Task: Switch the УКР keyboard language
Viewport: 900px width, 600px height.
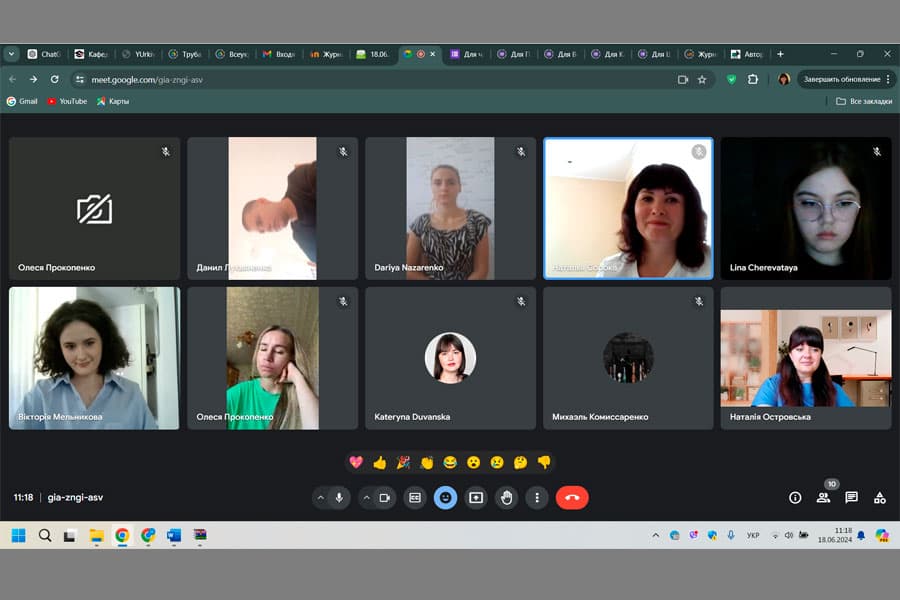Action: [x=752, y=535]
